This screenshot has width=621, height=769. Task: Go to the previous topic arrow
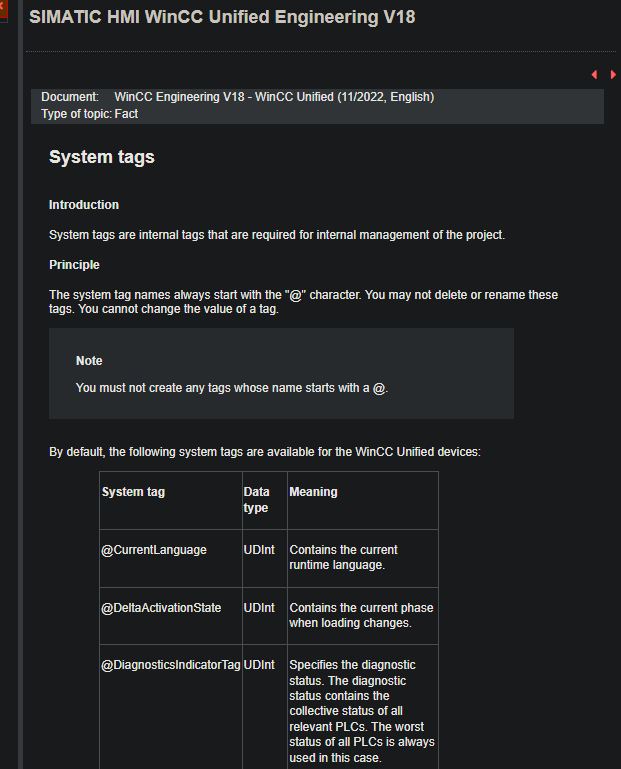(594, 75)
